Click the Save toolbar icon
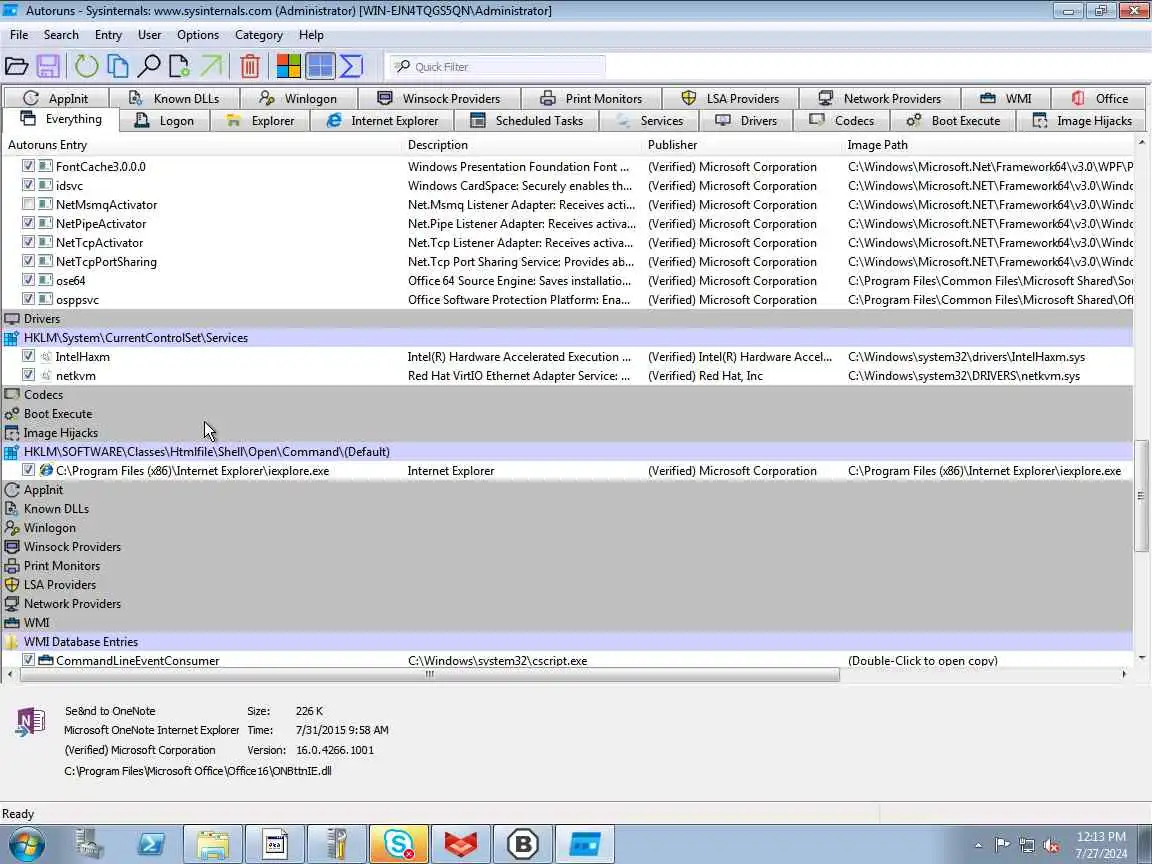This screenshot has height=864, width=1152. point(48,67)
